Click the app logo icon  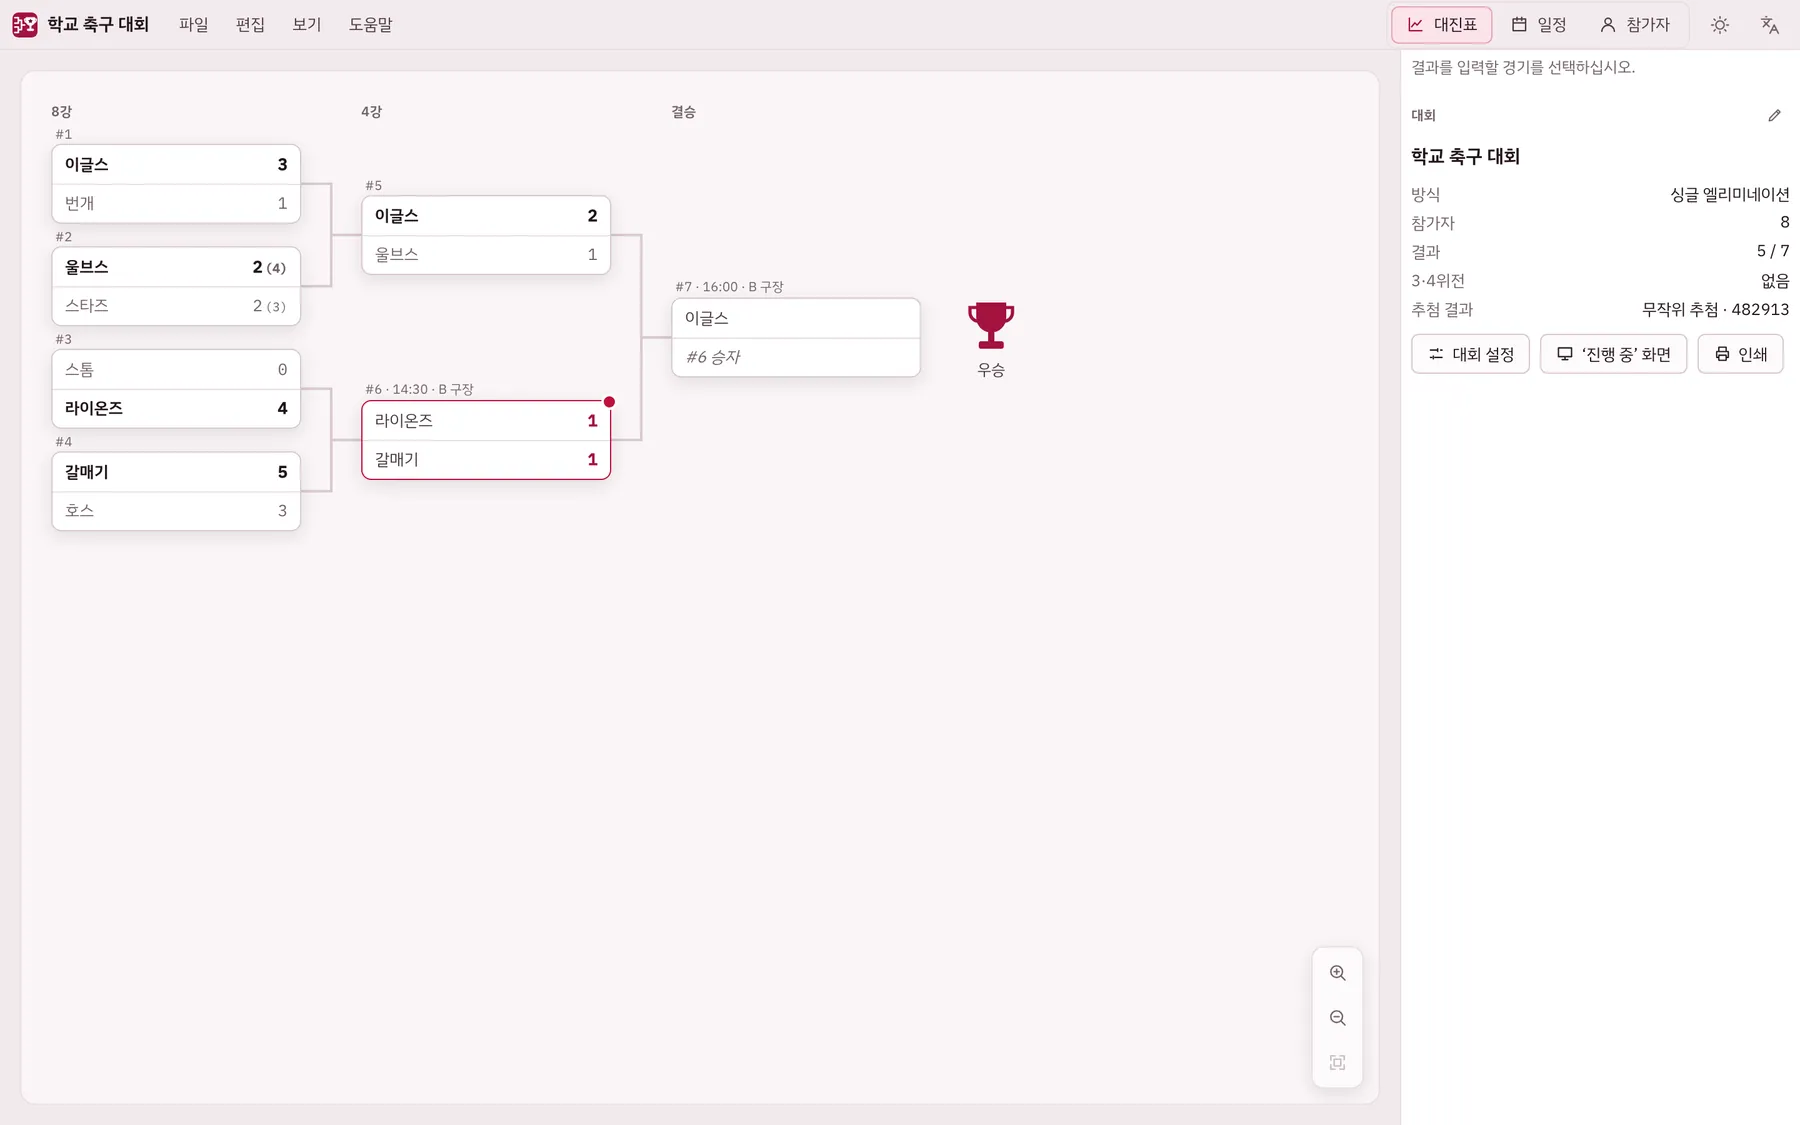[25, 25]
